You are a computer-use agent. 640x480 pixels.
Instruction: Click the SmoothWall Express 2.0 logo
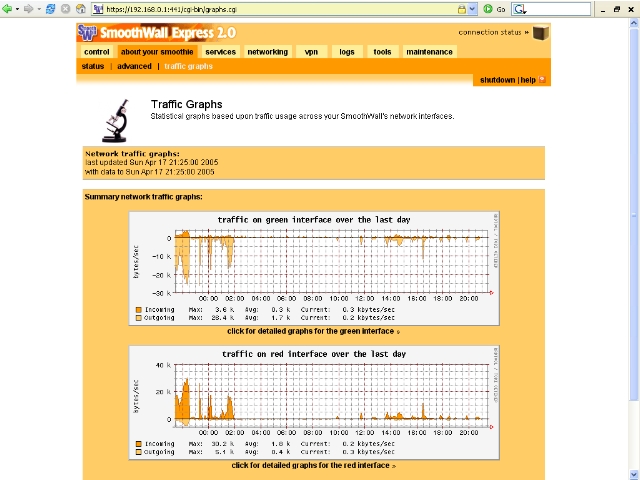(157, 32)
